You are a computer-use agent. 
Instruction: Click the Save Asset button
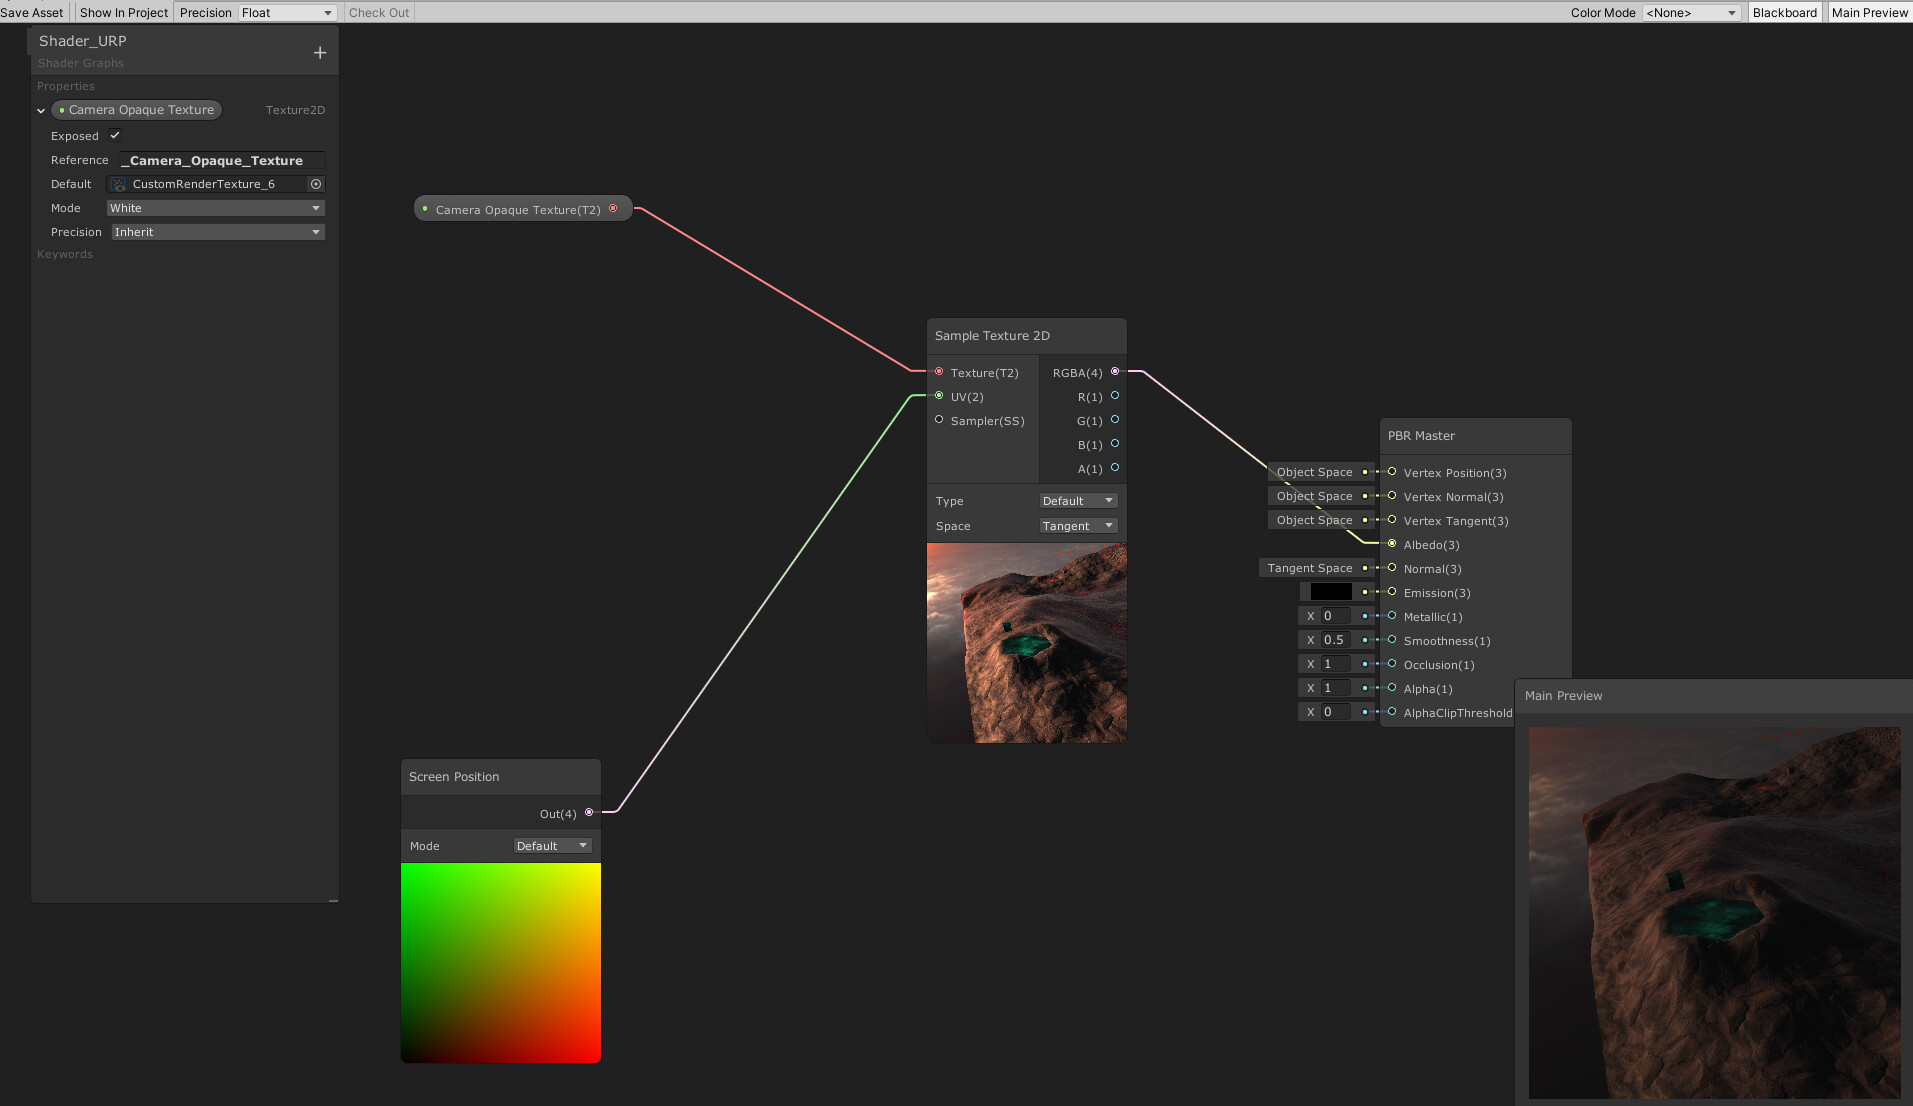(x=31, y=12)
